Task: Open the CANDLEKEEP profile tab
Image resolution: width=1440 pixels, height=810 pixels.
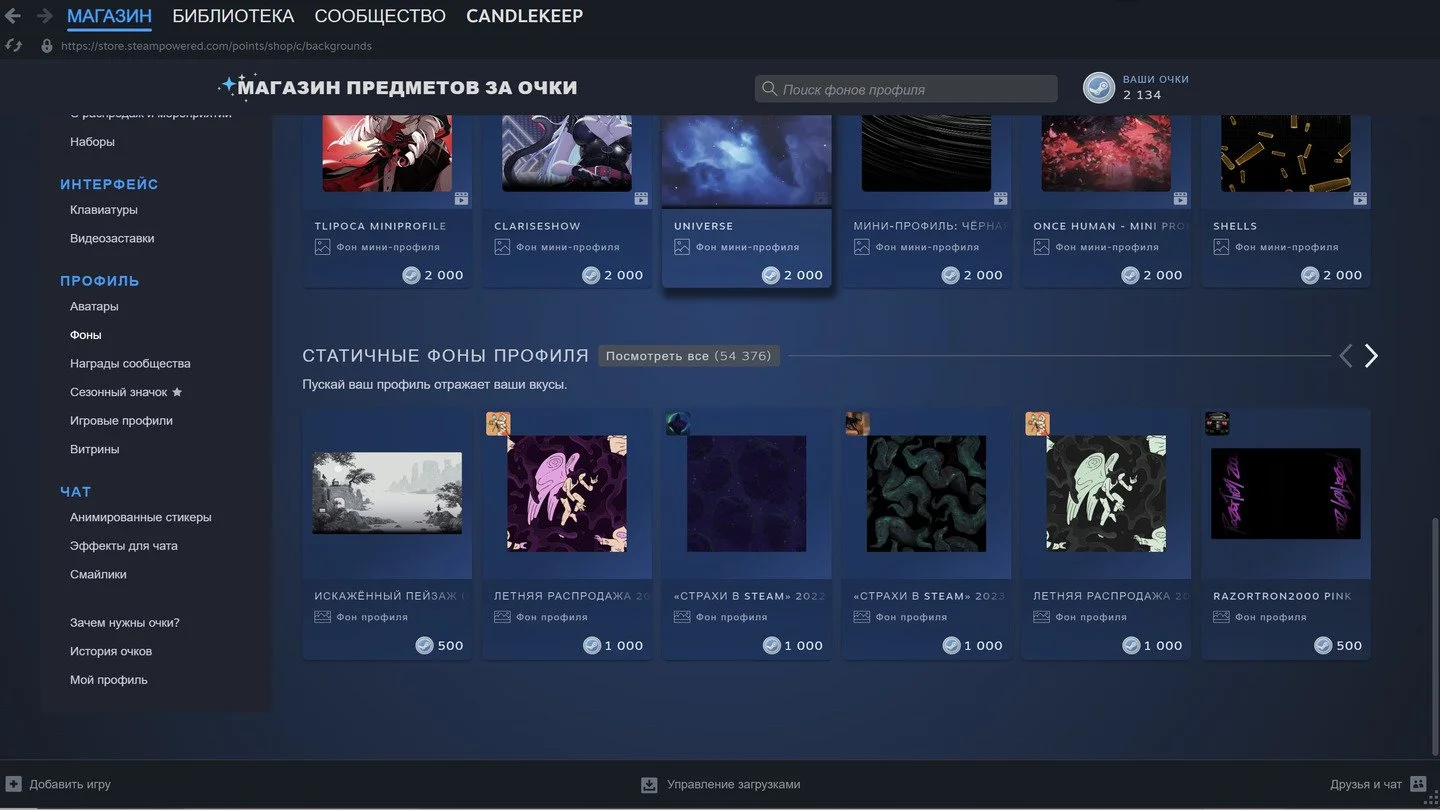Action: tap(524, 16)
